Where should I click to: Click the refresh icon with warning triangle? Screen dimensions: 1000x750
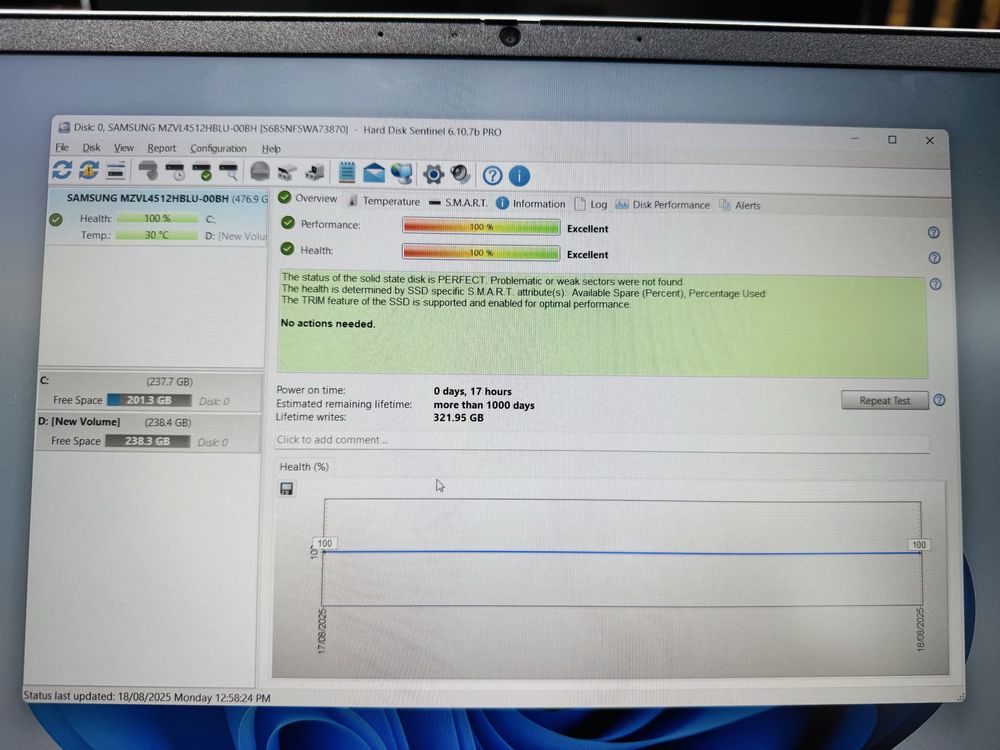click(x=89, y=170)
